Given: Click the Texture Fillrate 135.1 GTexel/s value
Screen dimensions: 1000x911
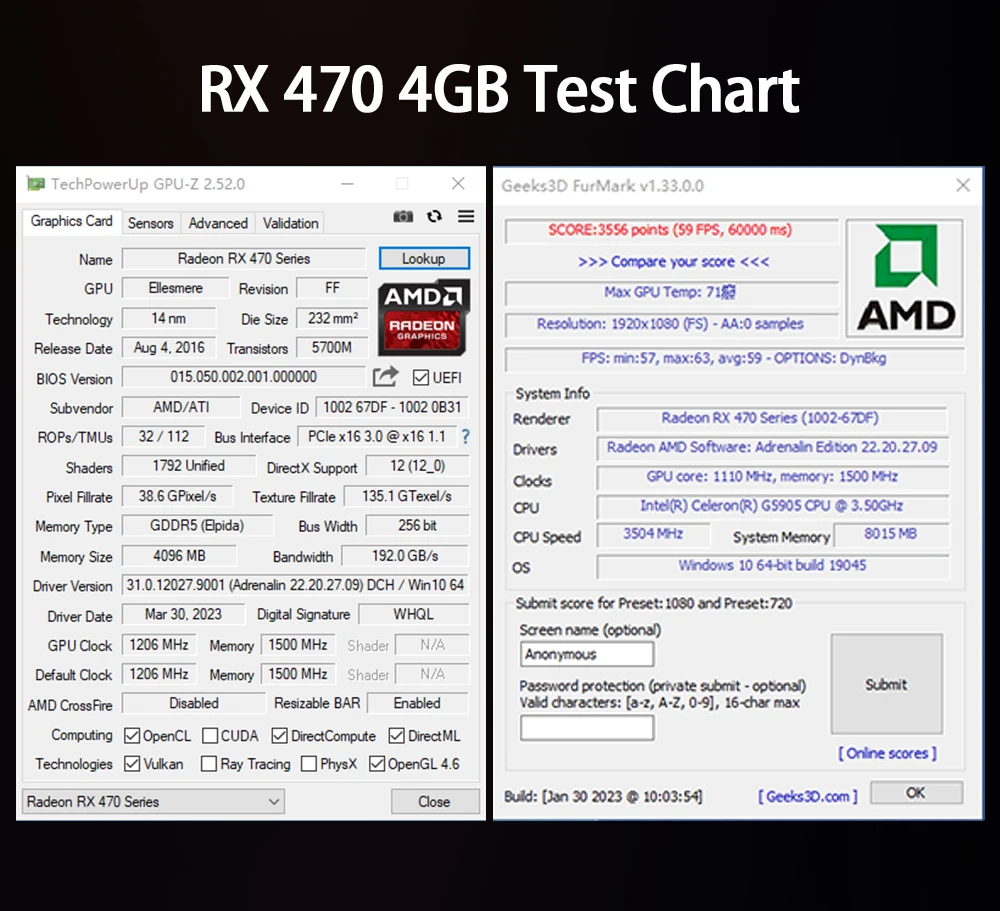Looking at the screenshot, I should [407, 496].
